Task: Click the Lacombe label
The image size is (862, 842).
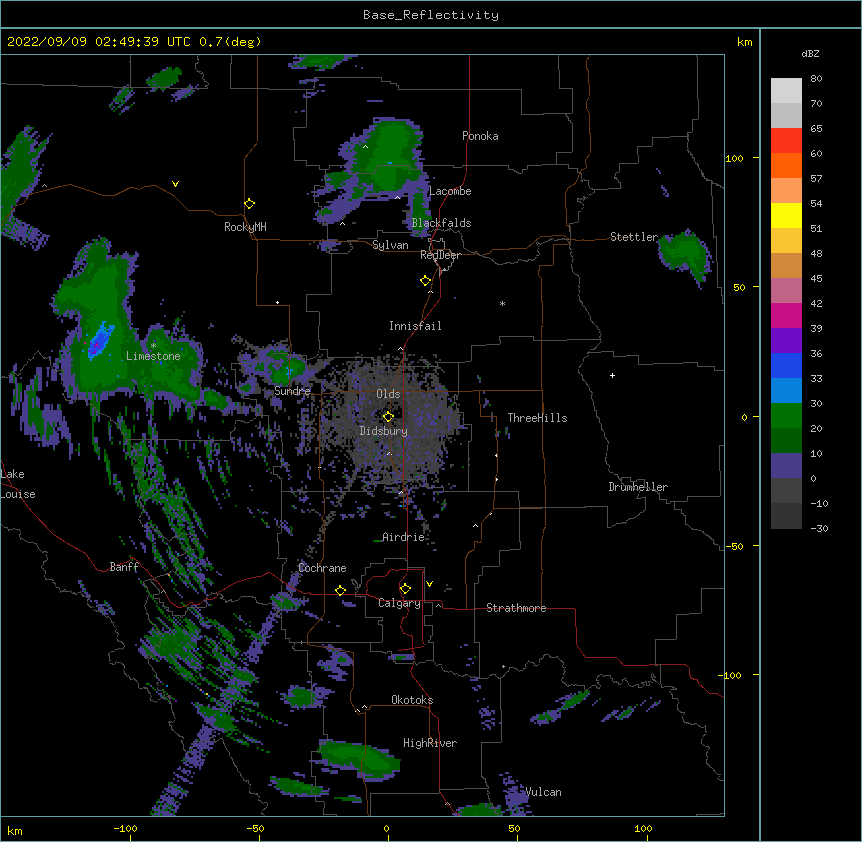Action: point(450,191)
